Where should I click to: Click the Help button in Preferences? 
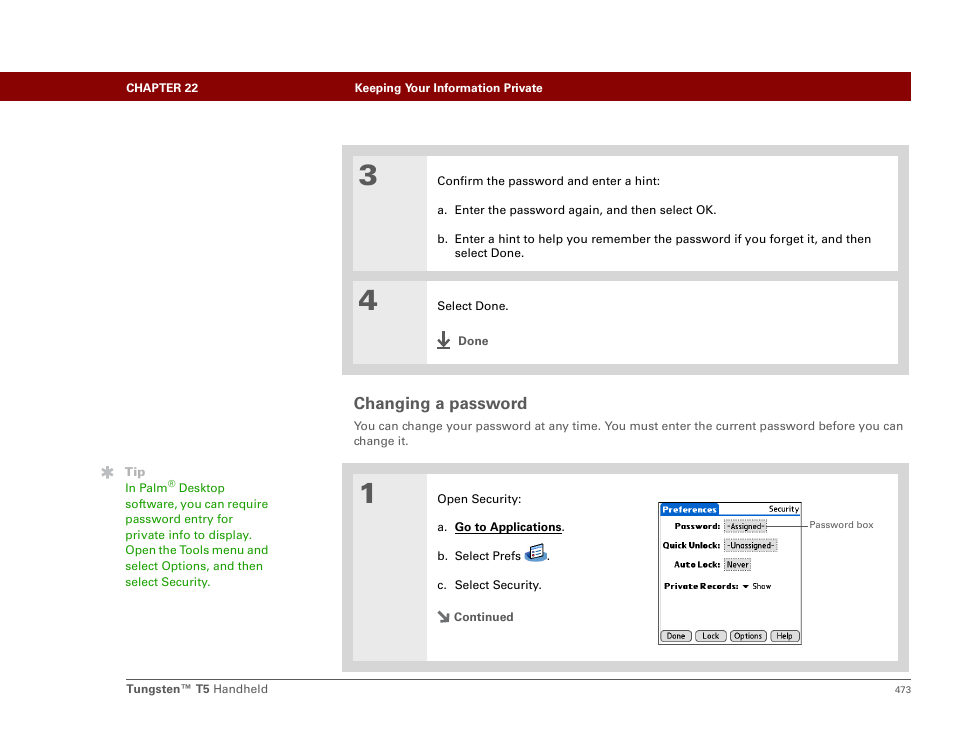[785, 636]
